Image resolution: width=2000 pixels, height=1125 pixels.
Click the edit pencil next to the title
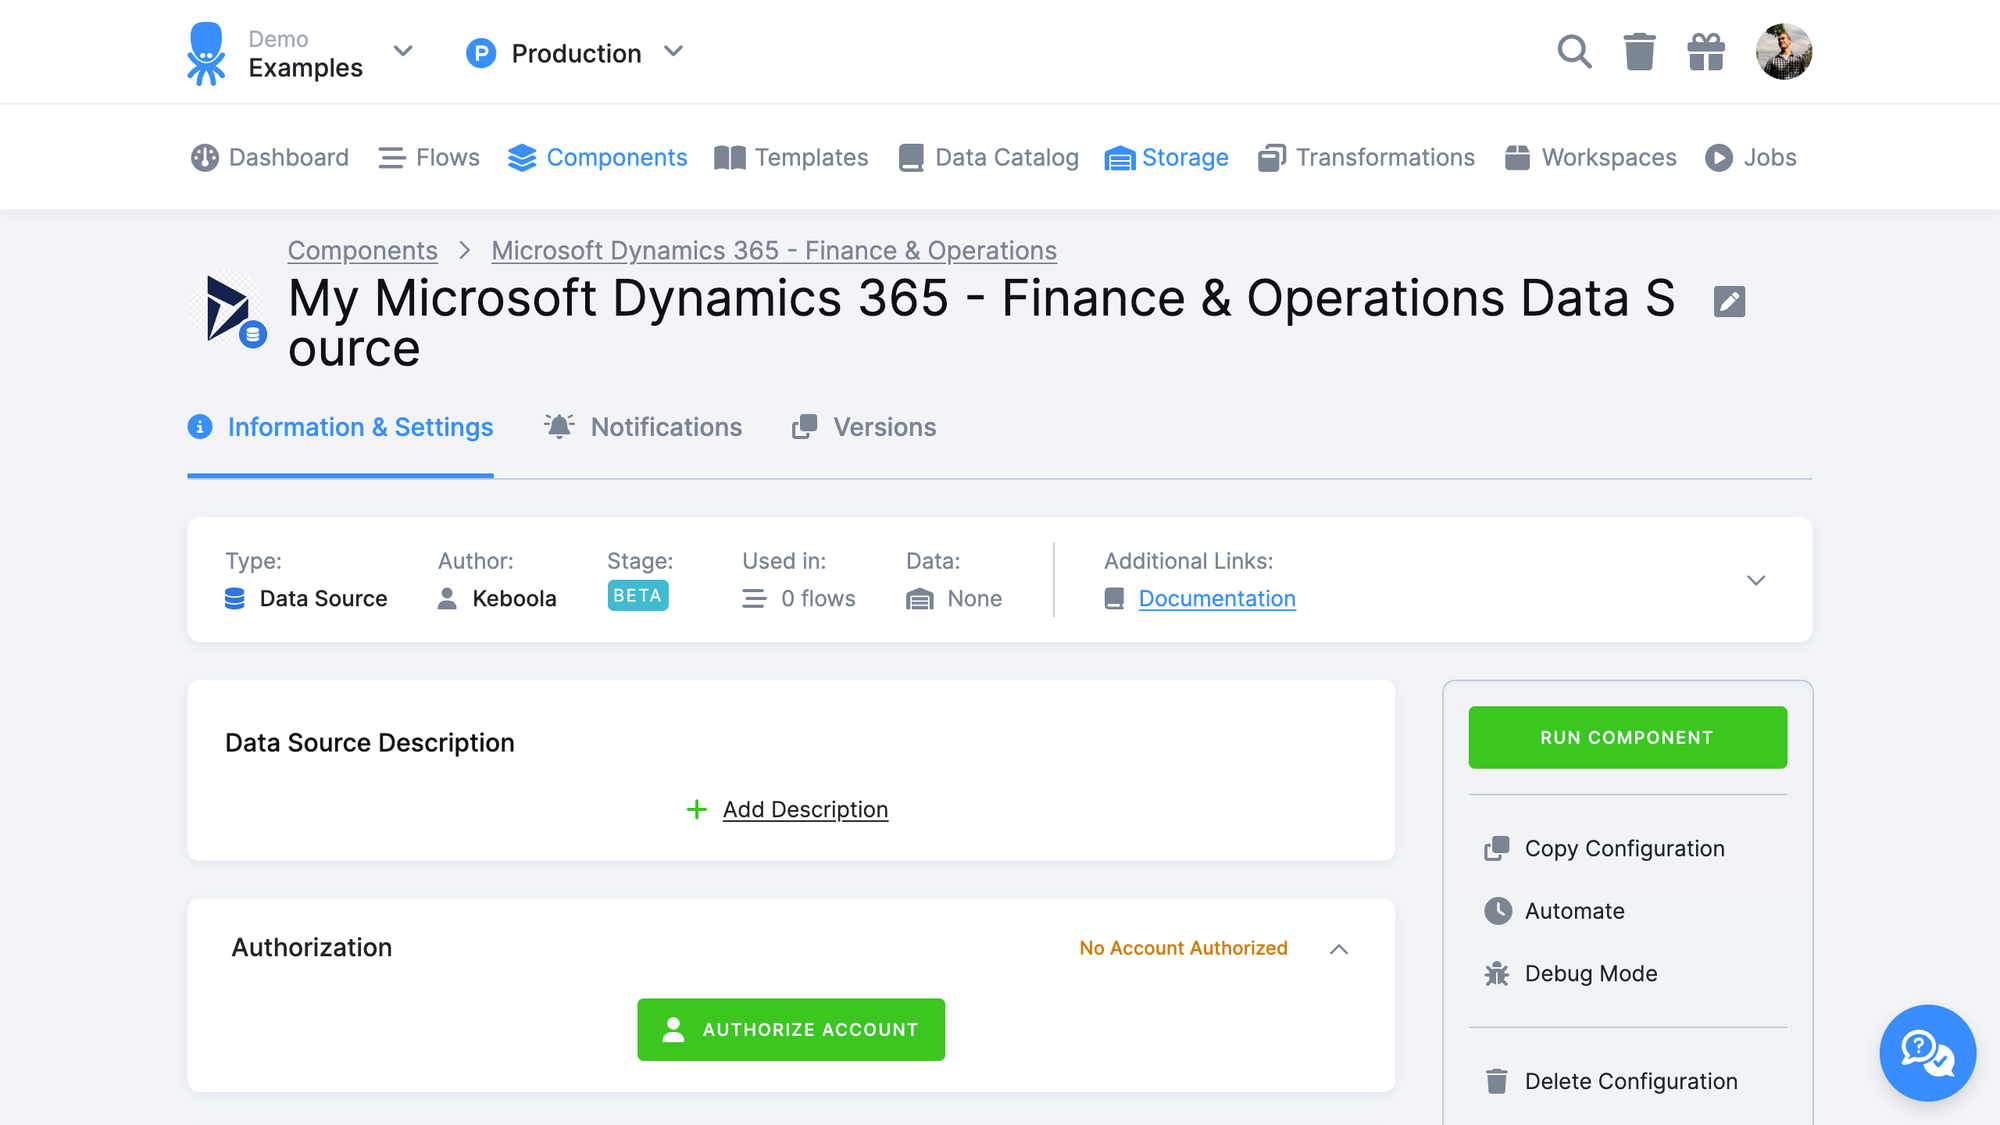click(1729, 302)
